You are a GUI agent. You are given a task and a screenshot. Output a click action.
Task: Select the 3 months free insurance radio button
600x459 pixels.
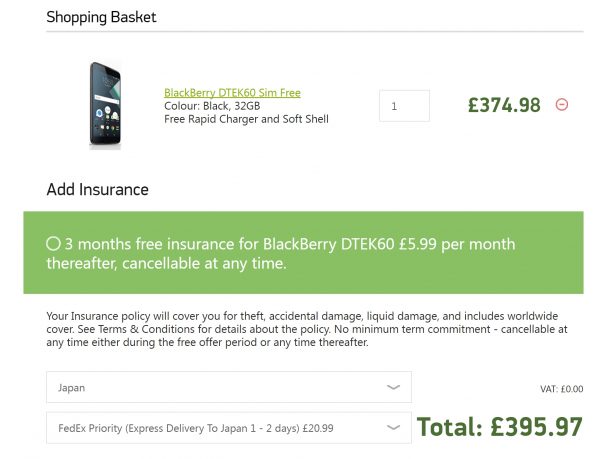click(x=53, y=243)
